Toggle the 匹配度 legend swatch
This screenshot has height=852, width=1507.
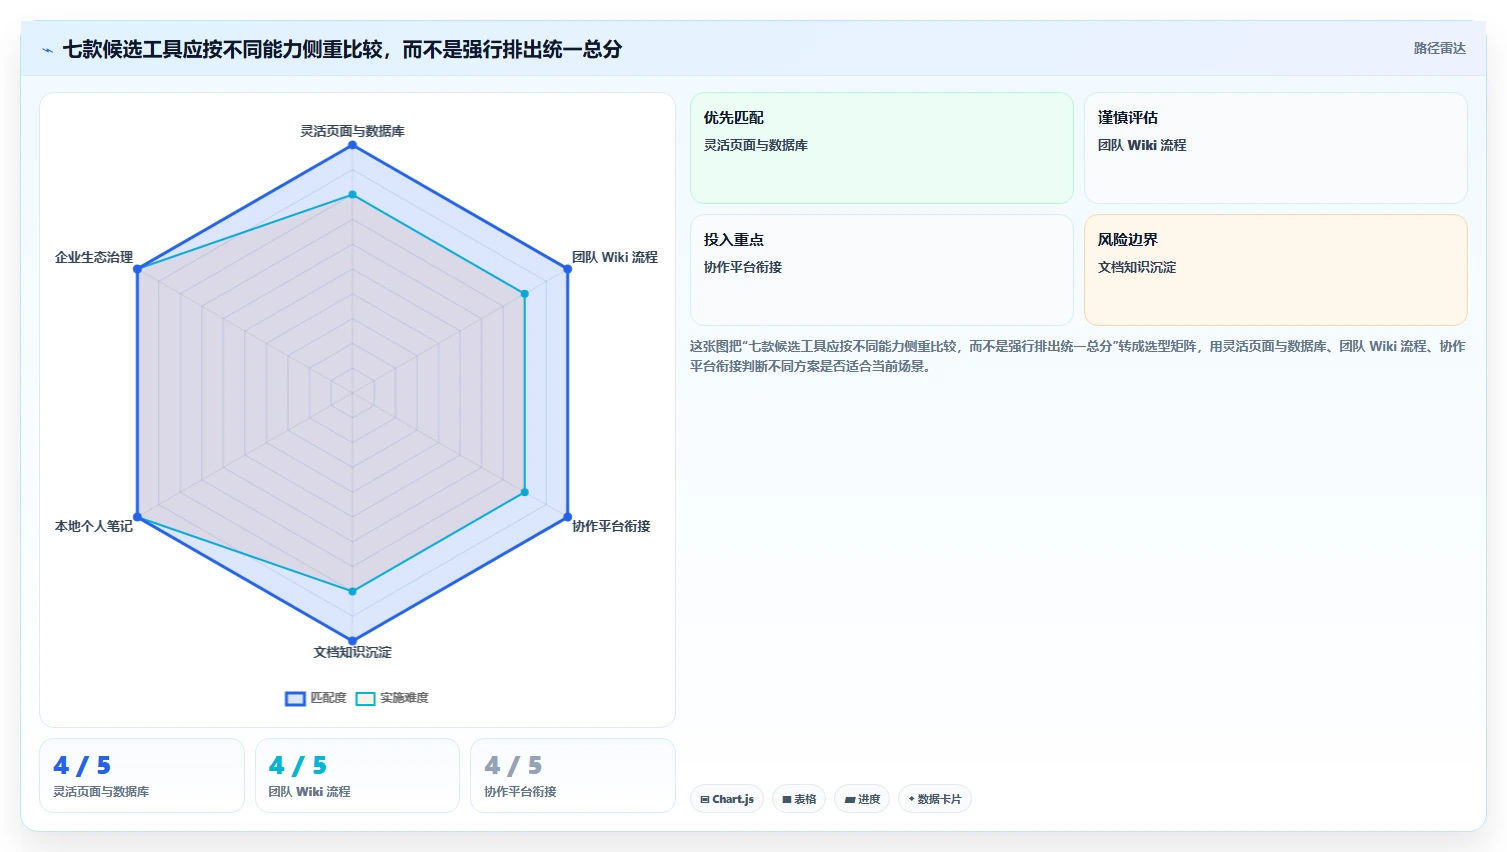[x=295, y=699]
